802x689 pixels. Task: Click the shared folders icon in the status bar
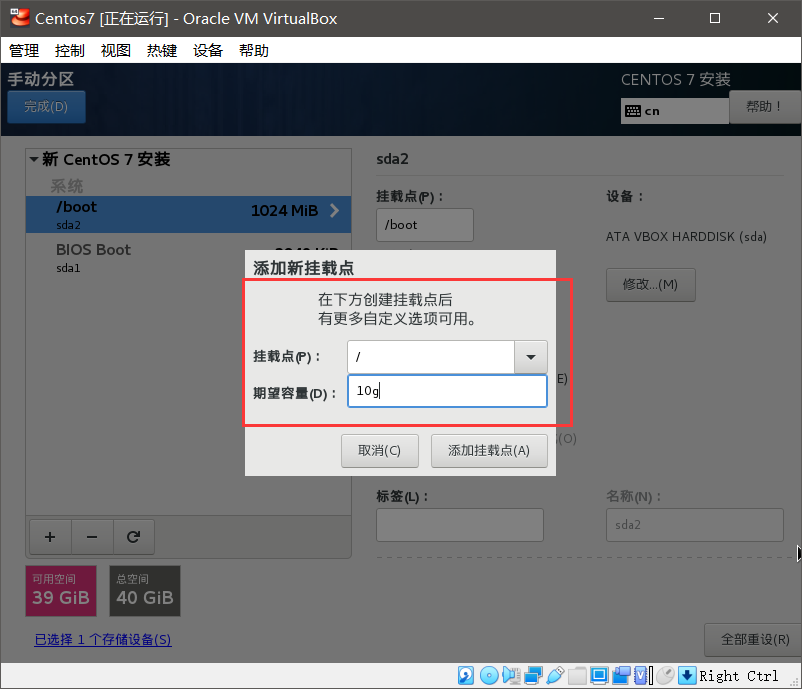577,675
